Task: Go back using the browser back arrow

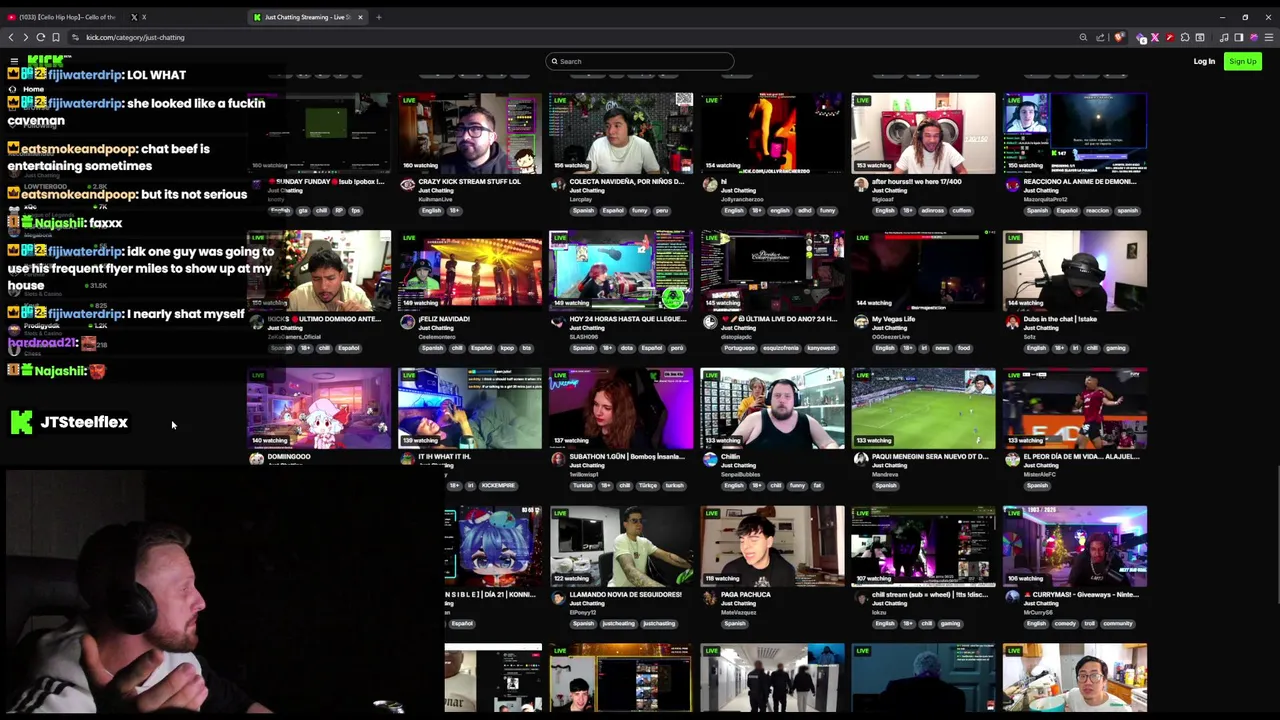Action: [11, 37]
